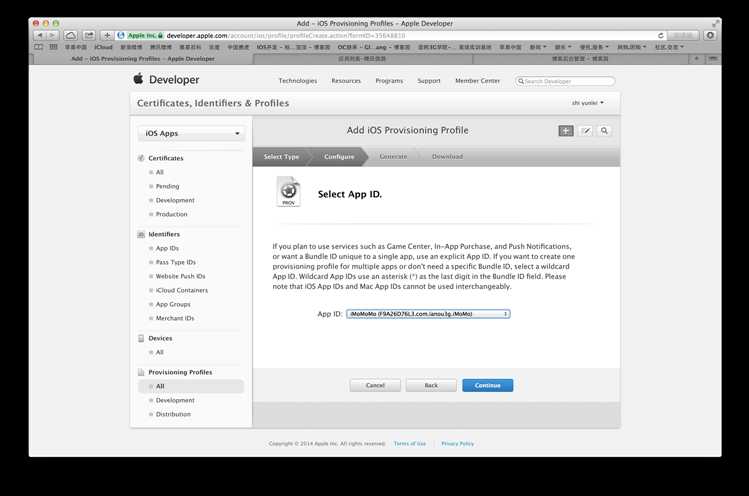Image resolution: width=749 pixels, height=496 pixels.
Task: Open the iOS Apps platform dropdown
Action: tap(192, 133)
